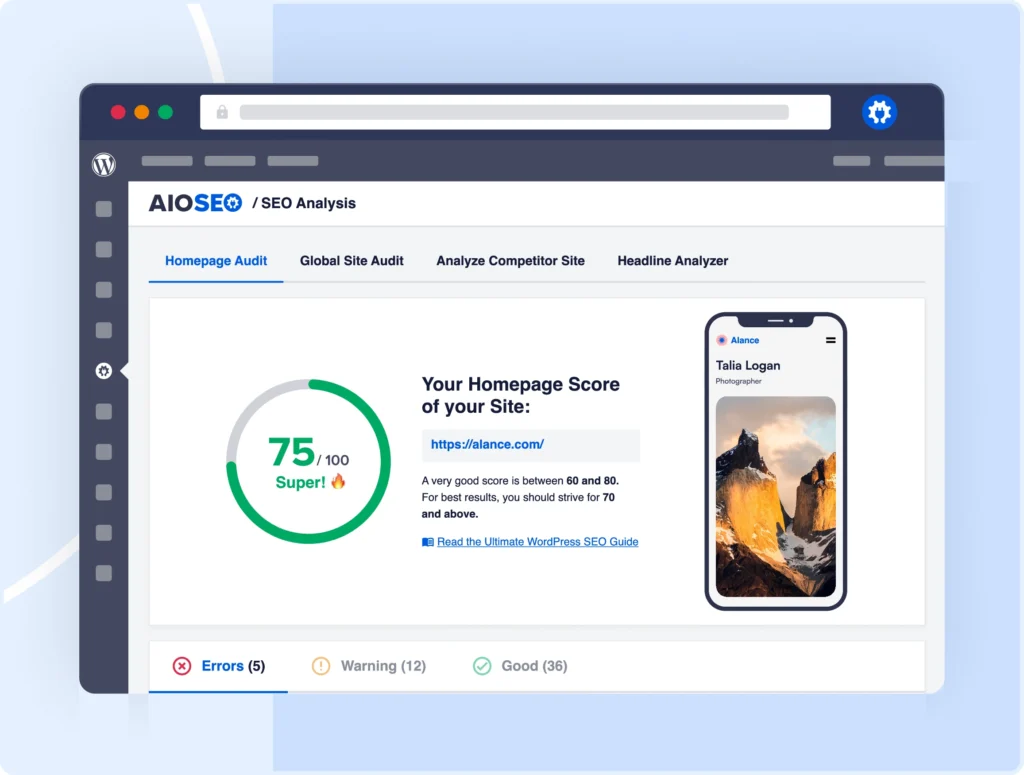The width and height of the screenshot is (1024, 775).
Task: Open the Global Site Audit tab
Action: [352, 261]
